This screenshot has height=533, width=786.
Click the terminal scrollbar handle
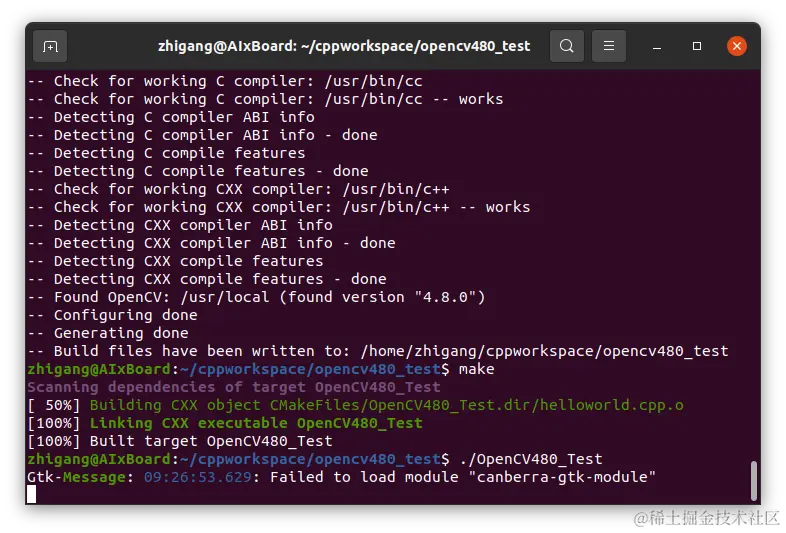[753, 480]
